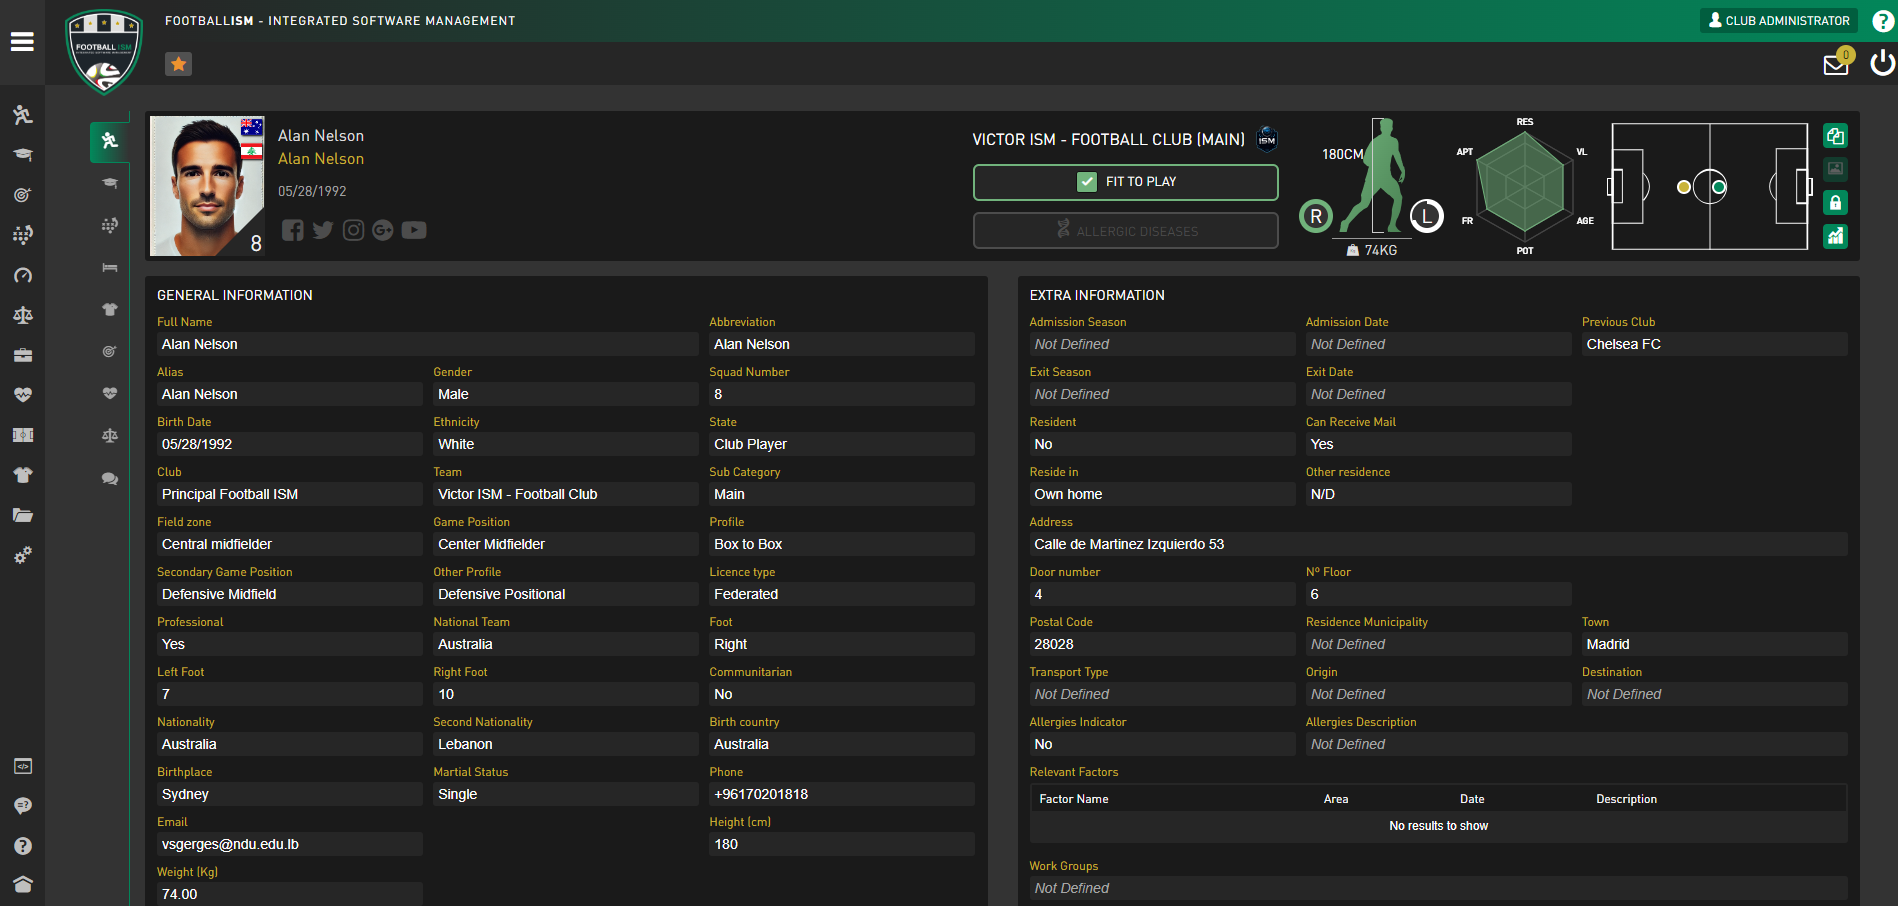Select the right foot R indicator
This screenshot has width=1898, height=906.
tap(1316, 216)
